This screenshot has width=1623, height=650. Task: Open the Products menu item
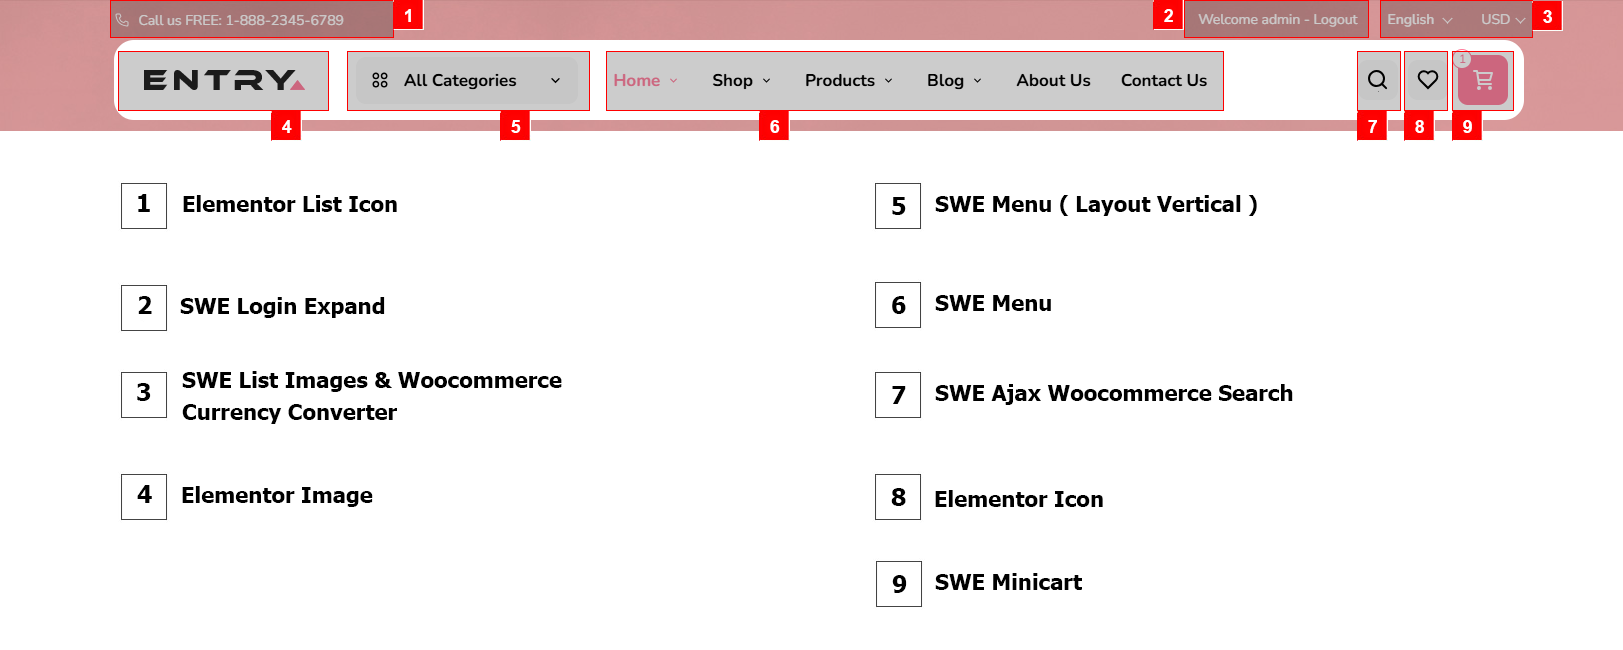[x=840, y=80]
